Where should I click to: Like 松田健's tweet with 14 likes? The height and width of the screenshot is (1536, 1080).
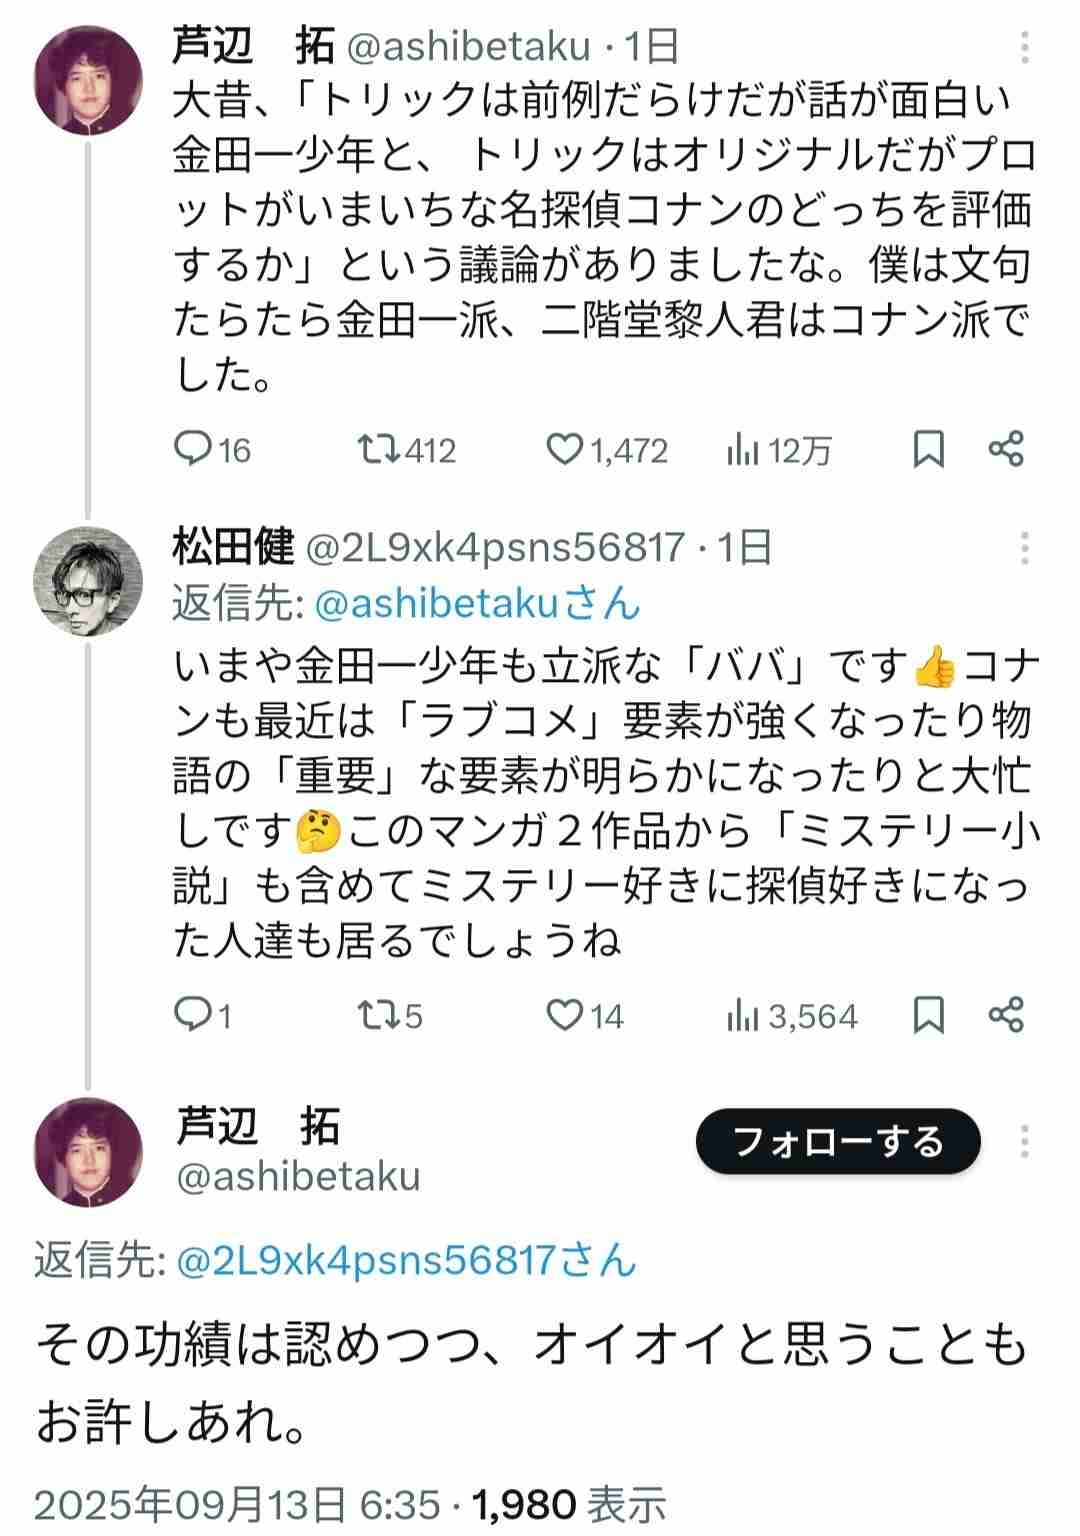coord(565,1015)
